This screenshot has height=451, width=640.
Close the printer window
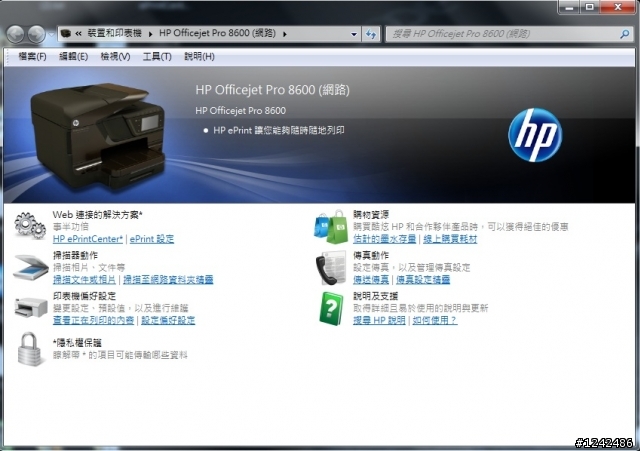pos(618,7)
